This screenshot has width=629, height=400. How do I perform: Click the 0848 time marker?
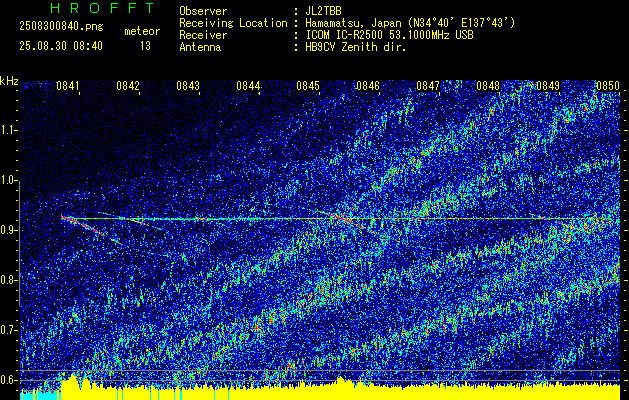[x=488, y=86]
